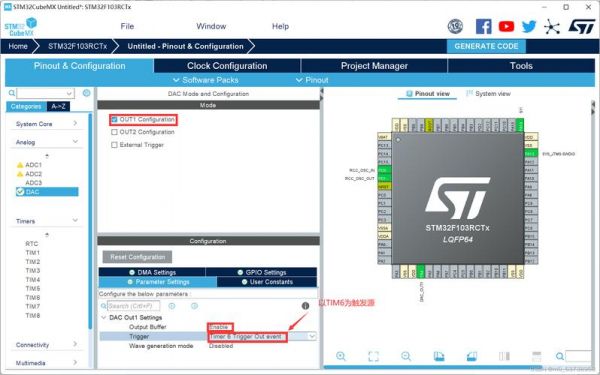This screenshot has height=375, width=600.
Task: Fit chip view to window icon
Action: [373, 356]
